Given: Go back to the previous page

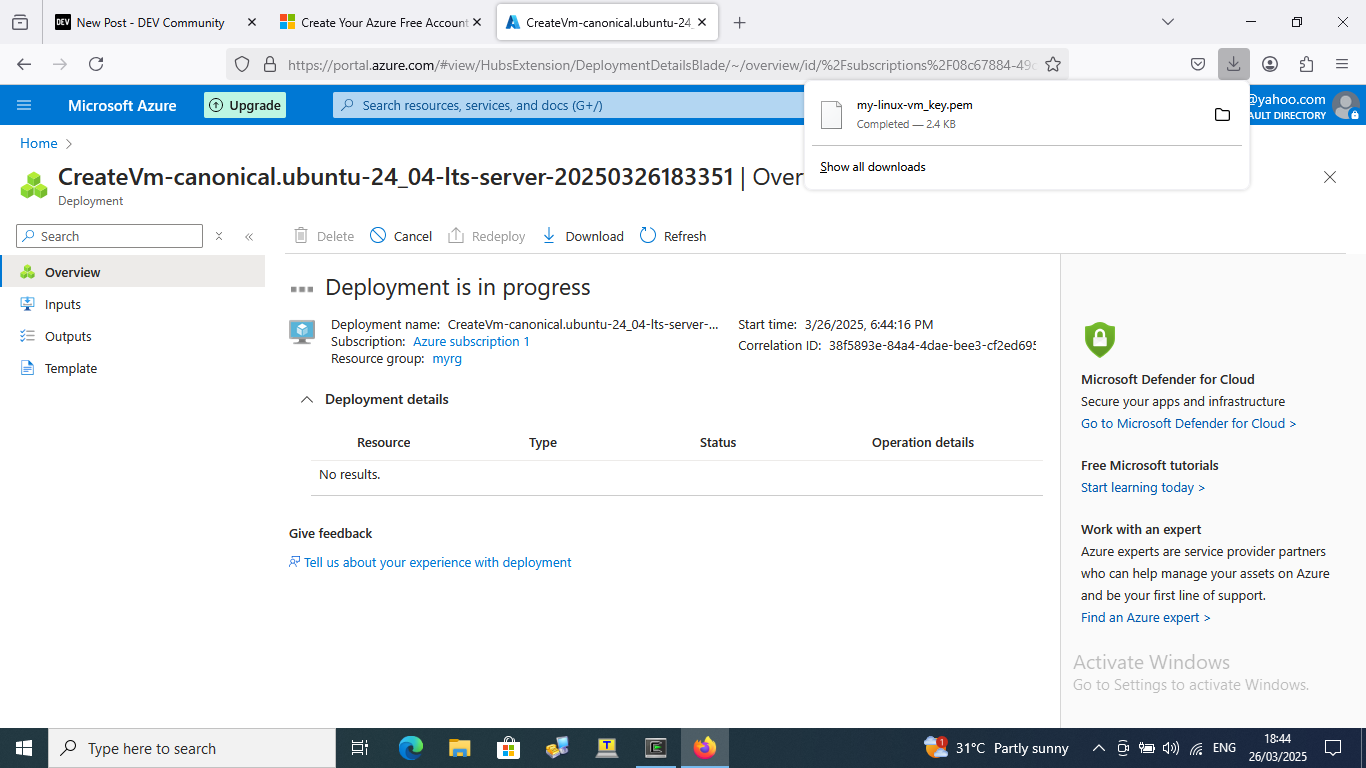Looking at the screenshot, I should click(x=24, y=64).
